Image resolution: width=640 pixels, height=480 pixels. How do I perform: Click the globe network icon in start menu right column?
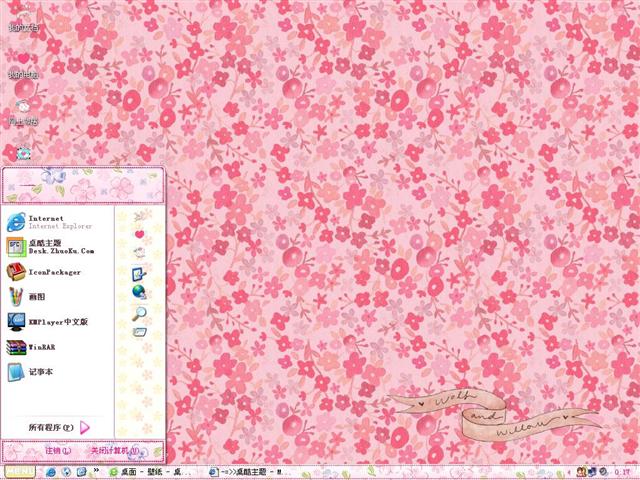click(140, 292)
